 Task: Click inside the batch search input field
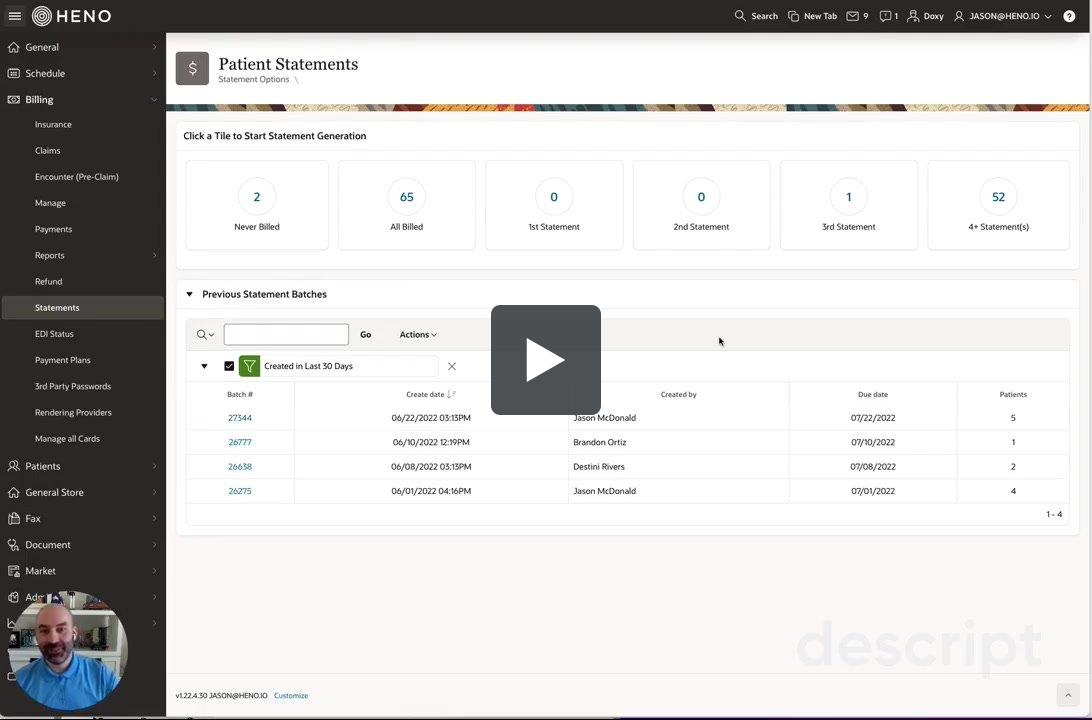tap(286, 333)
